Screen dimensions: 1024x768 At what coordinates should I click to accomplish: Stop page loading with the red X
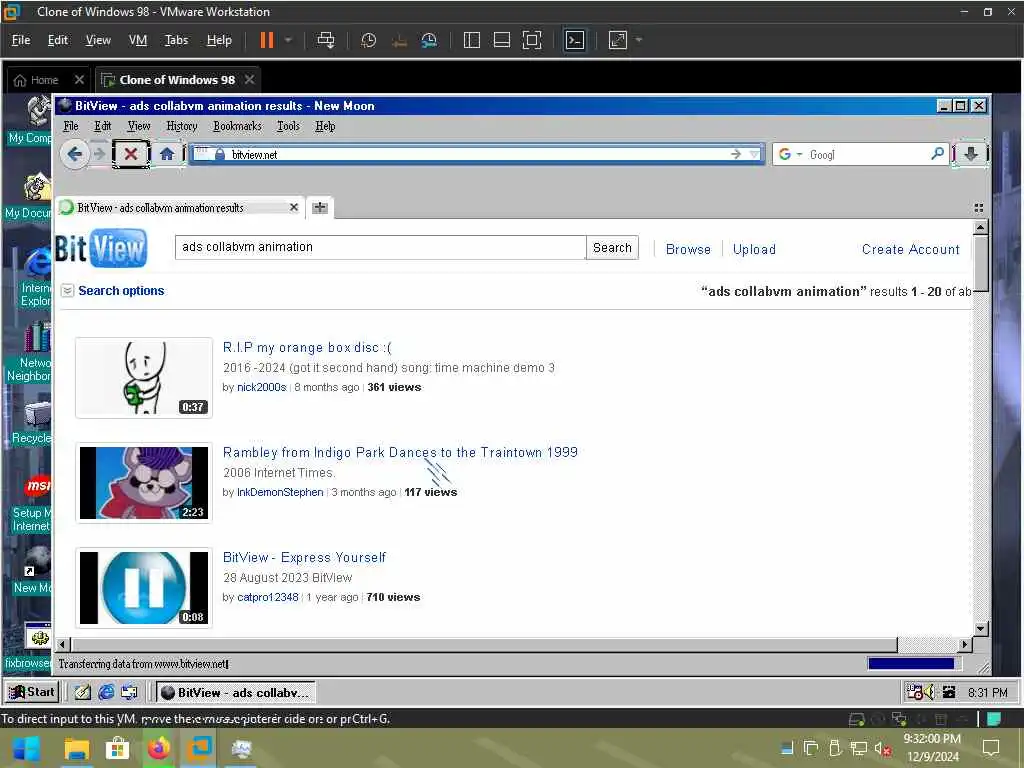coord(131,154)
